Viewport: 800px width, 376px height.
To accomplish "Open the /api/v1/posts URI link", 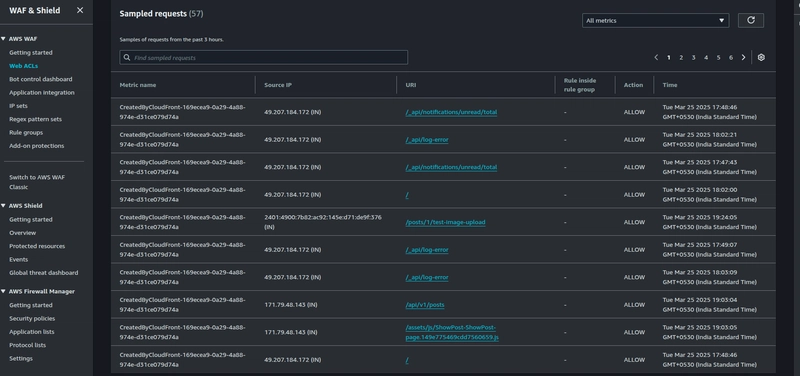I will coord(425,305).
